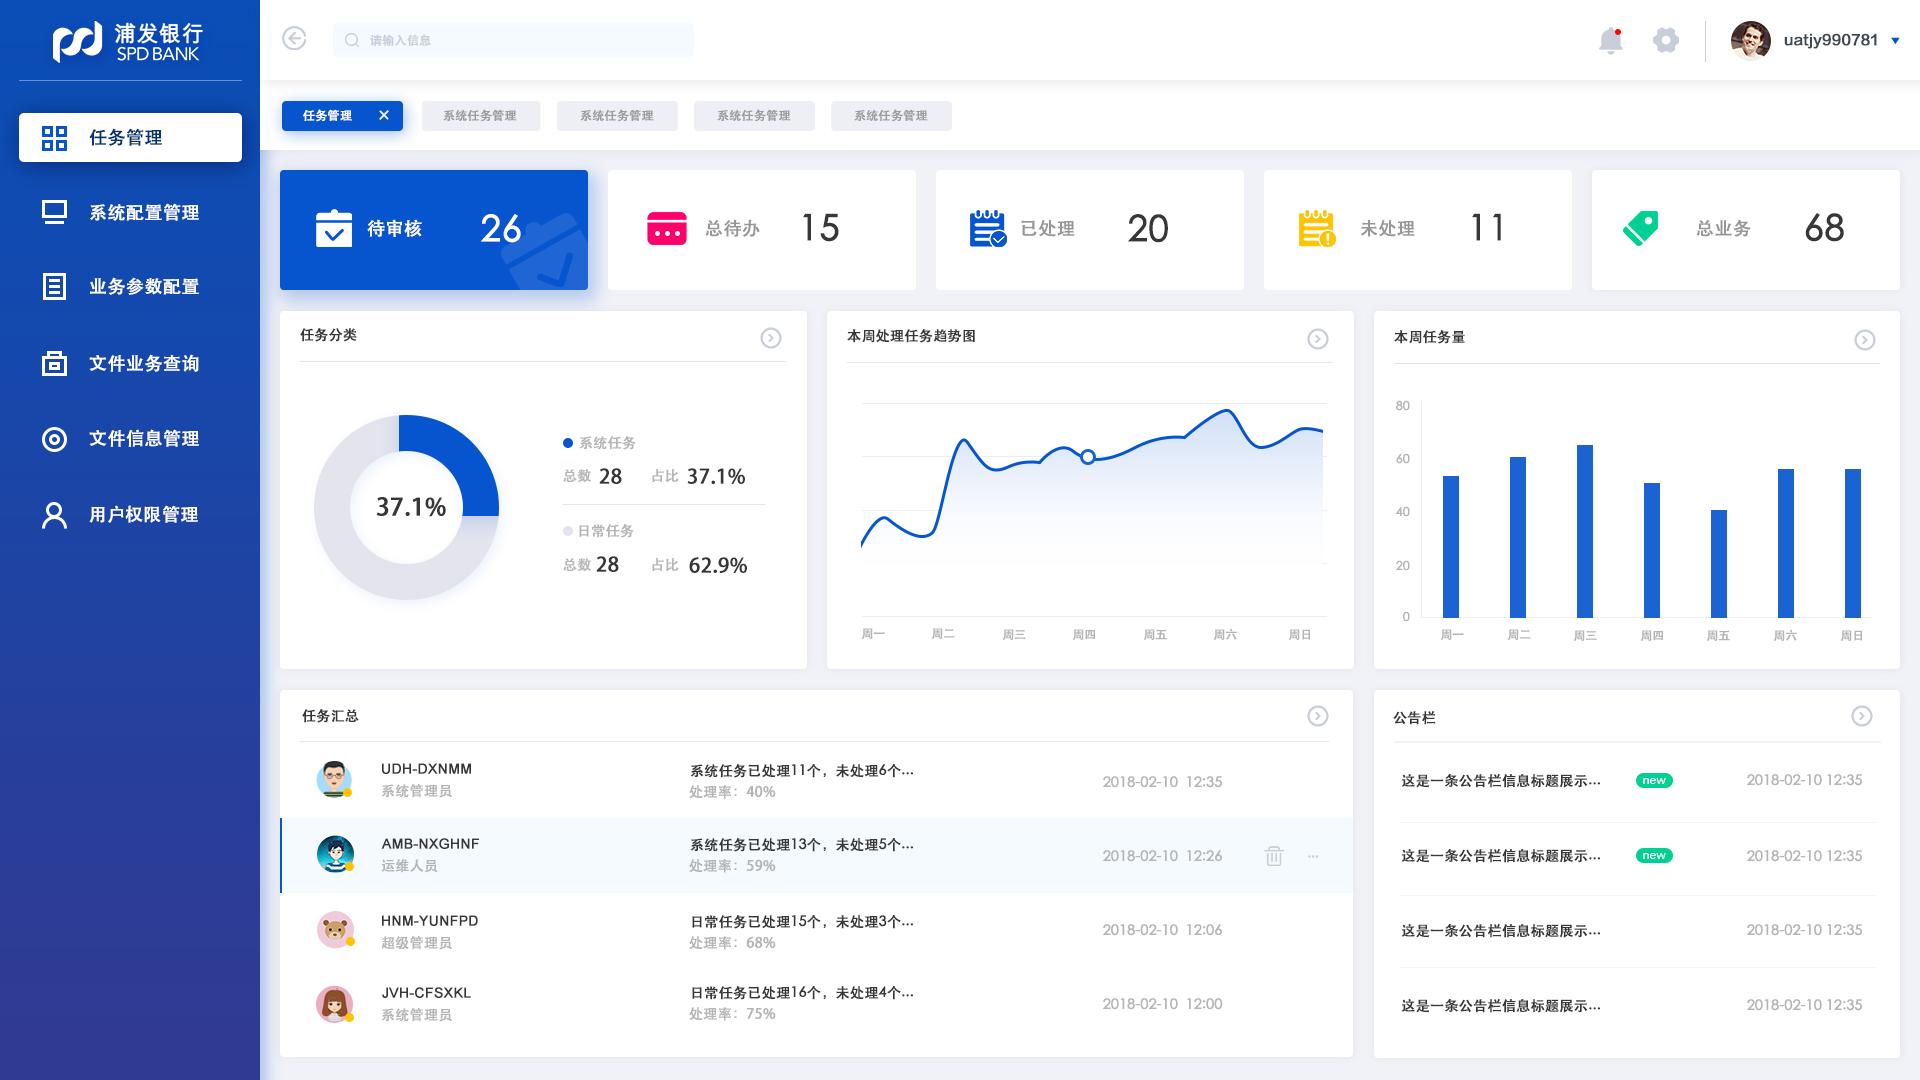This screenshot has height=1080, width=1920.
Task: Open the uatjy990781 user dropdown arrow
Action: pos(1895,41)
